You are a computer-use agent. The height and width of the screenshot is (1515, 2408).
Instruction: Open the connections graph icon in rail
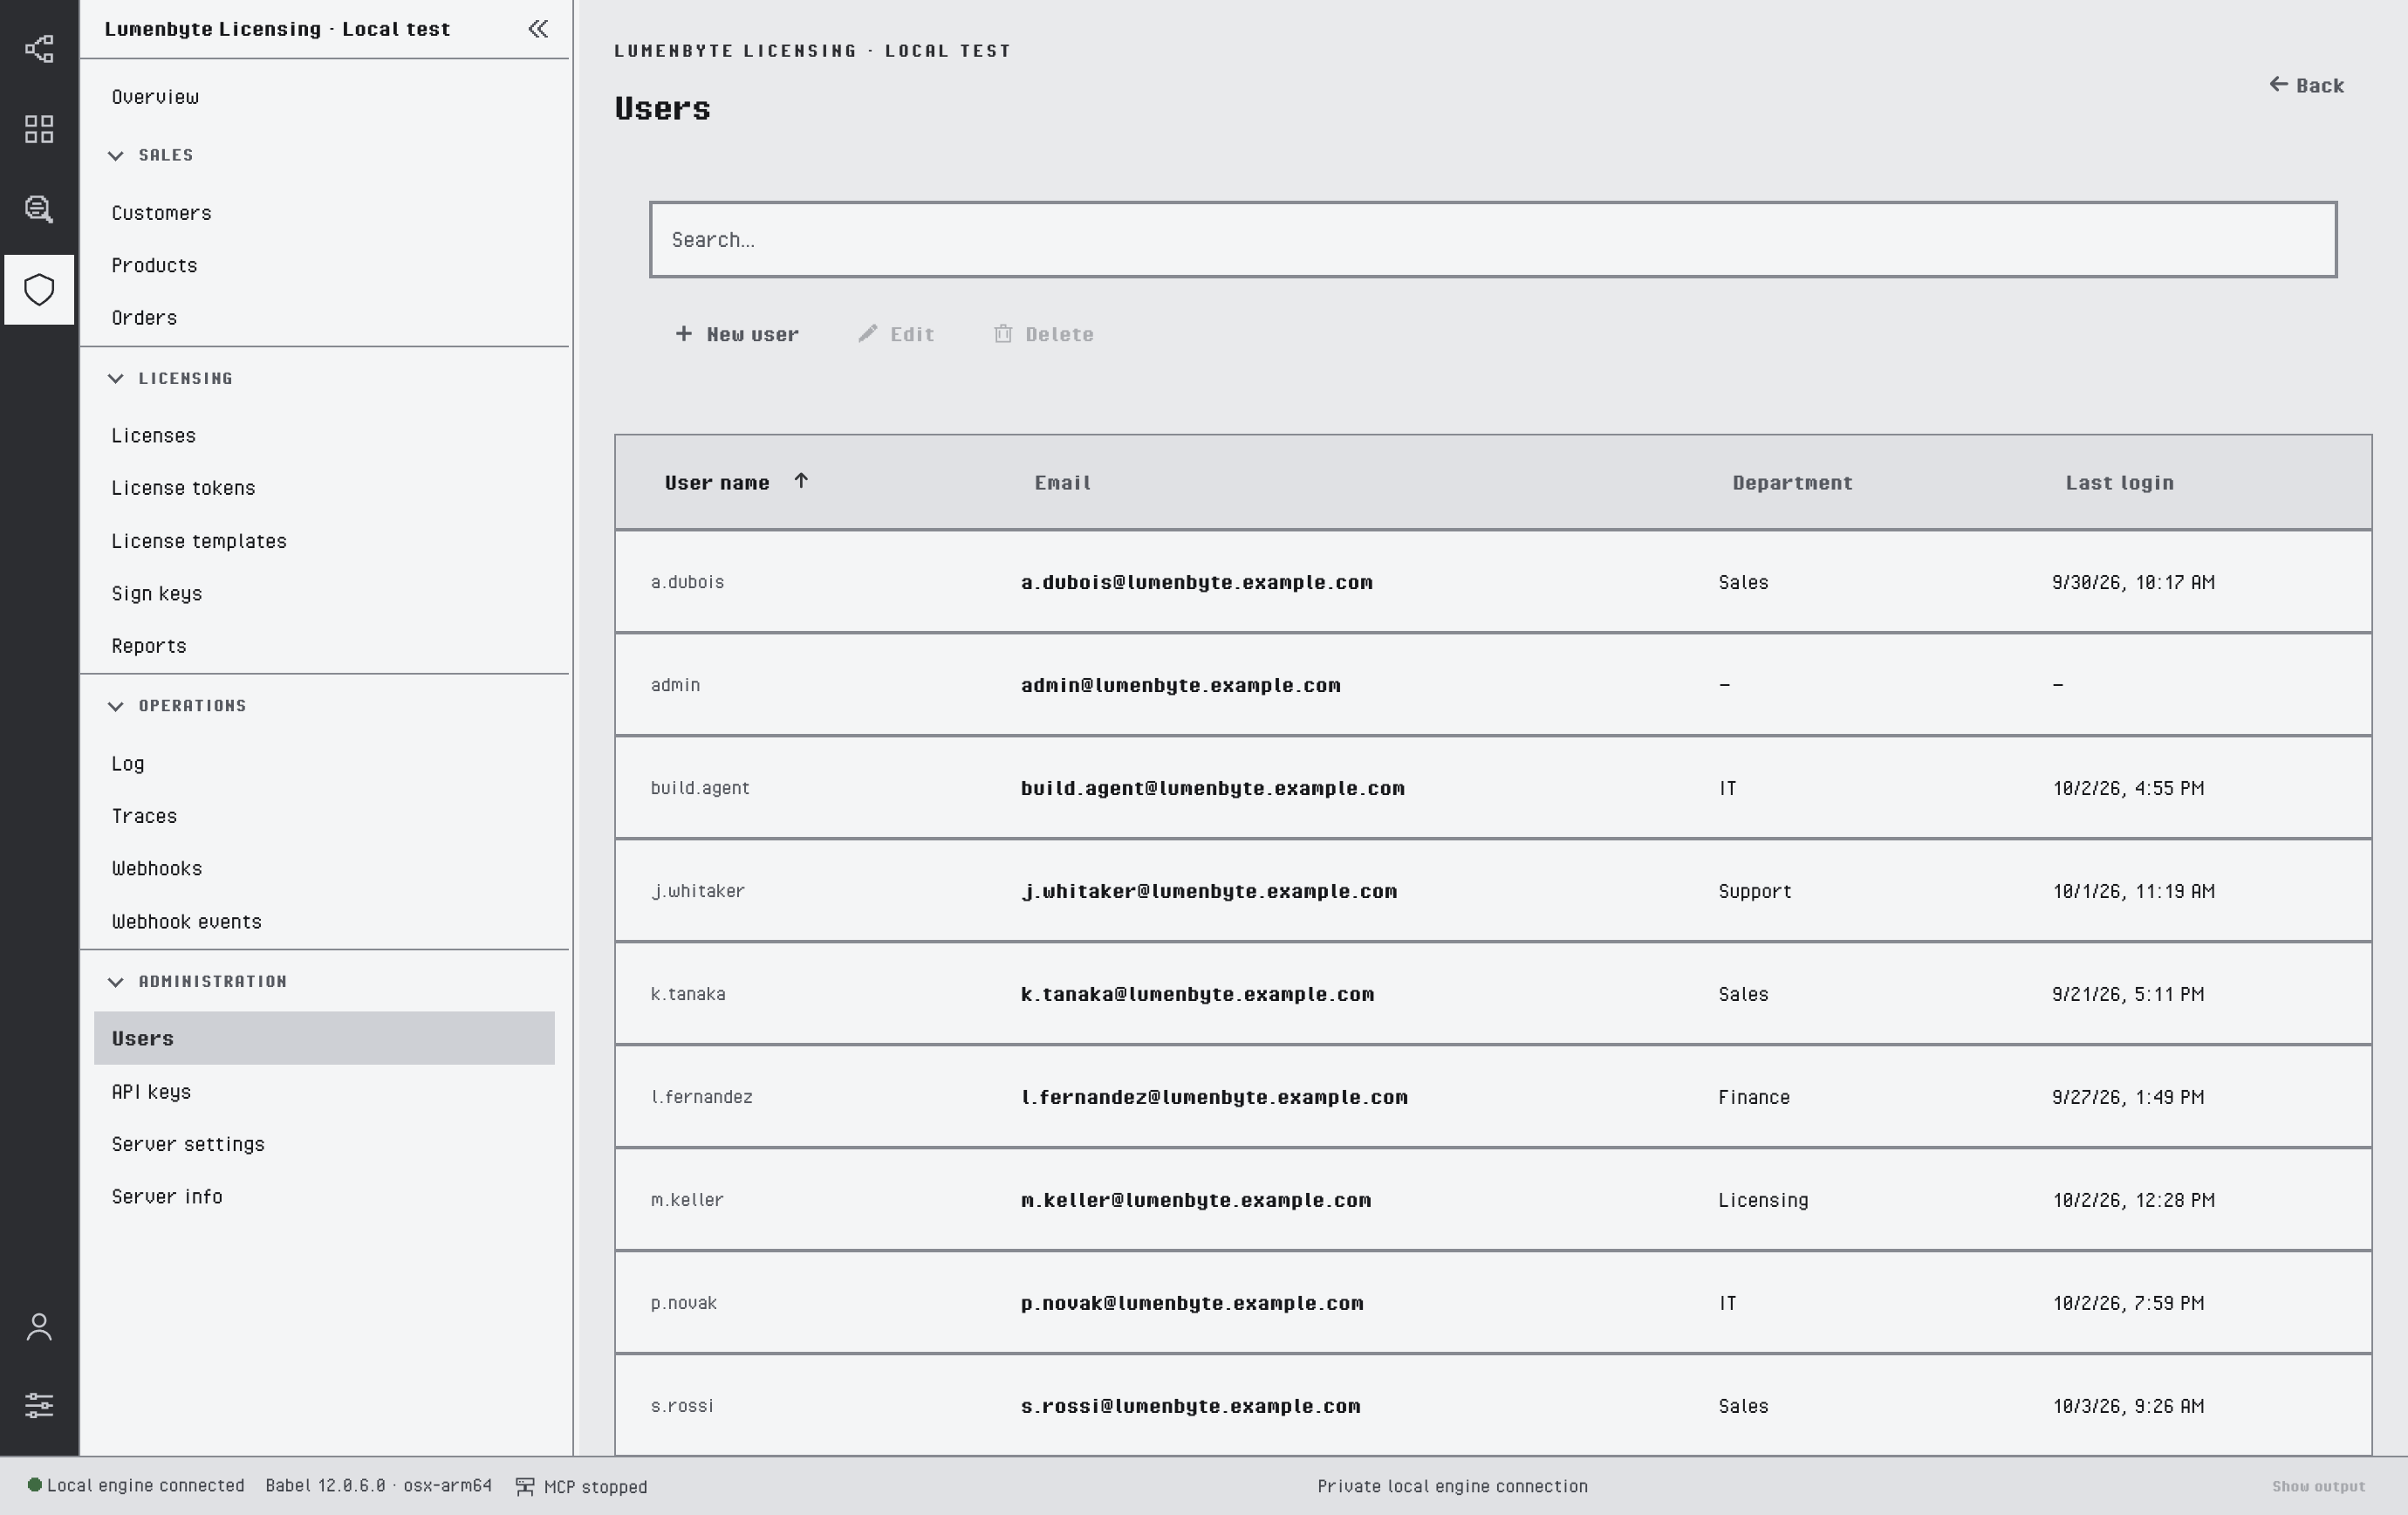pos(39,49)
